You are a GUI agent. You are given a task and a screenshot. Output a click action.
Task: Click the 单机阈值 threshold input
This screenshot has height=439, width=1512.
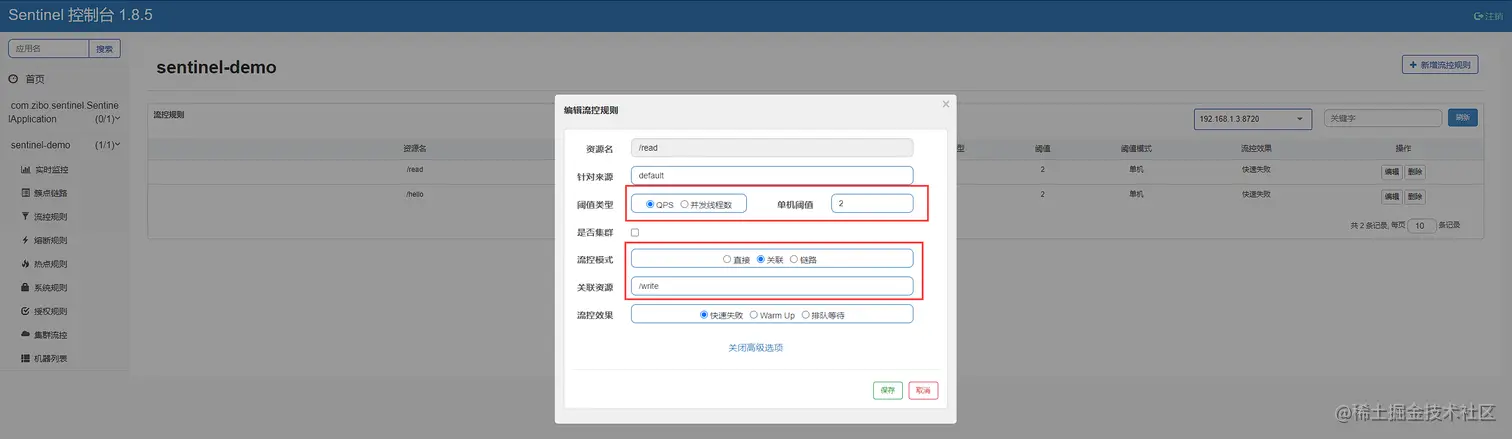pos(872,203)
